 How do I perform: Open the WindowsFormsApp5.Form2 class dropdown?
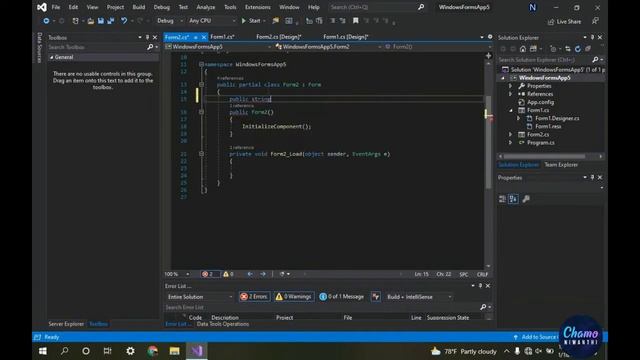coord(328,47)
